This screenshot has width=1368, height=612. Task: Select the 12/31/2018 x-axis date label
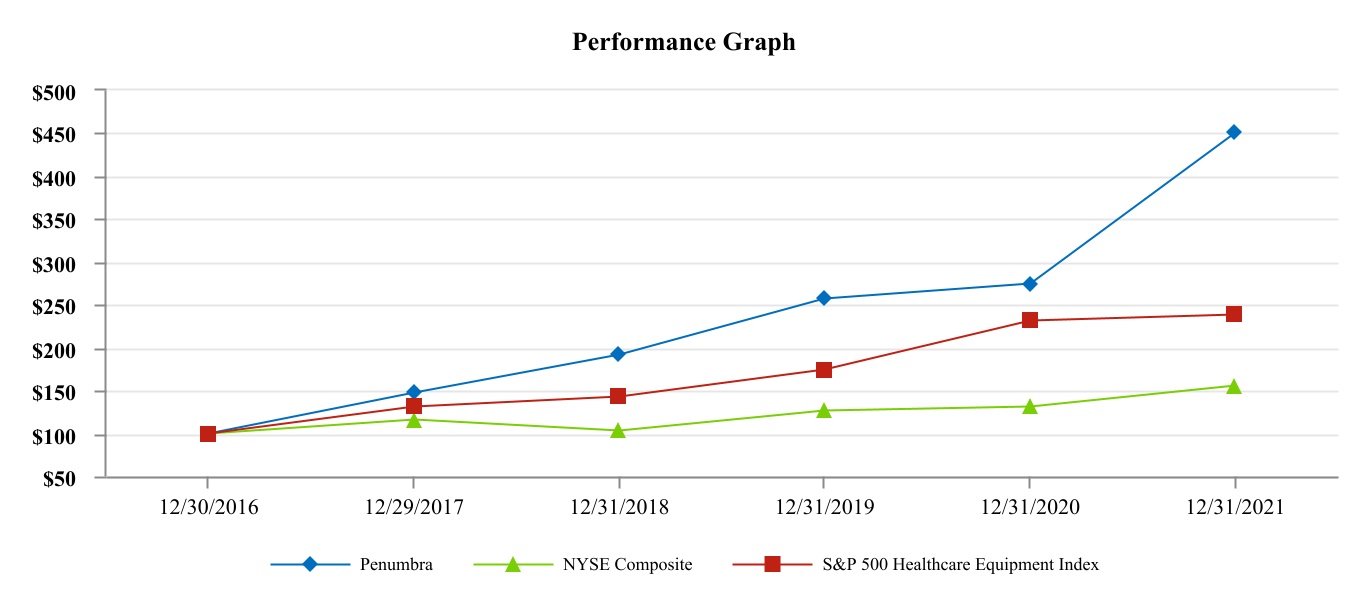(618, 507)
